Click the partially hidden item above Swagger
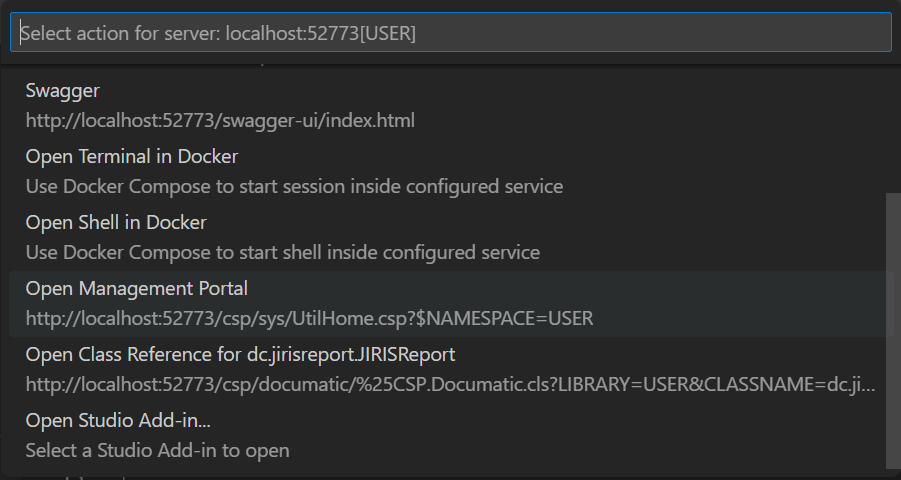 click(200, 63)
